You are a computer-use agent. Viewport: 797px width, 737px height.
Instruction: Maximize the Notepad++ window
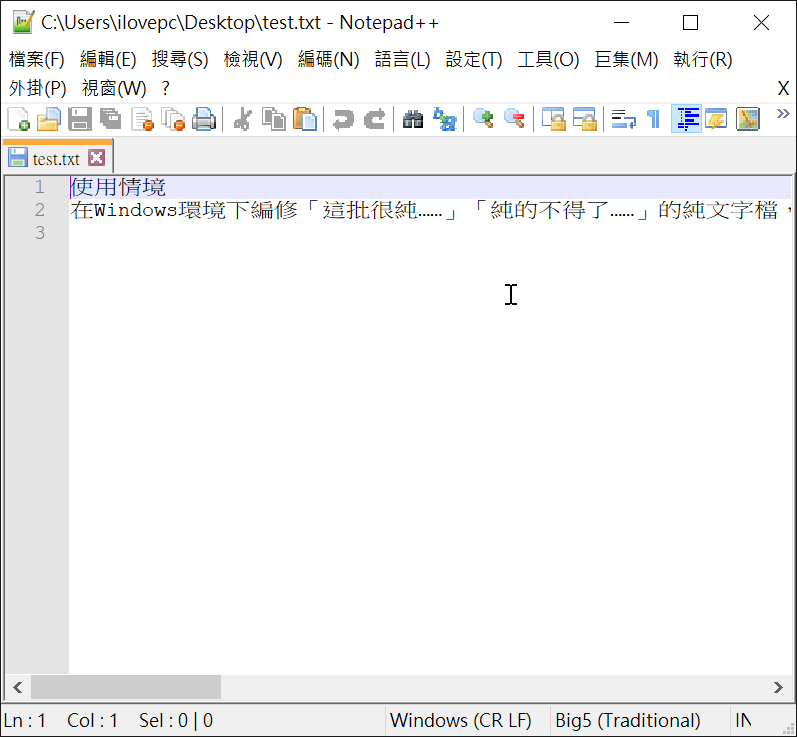[x=690, y=23]
